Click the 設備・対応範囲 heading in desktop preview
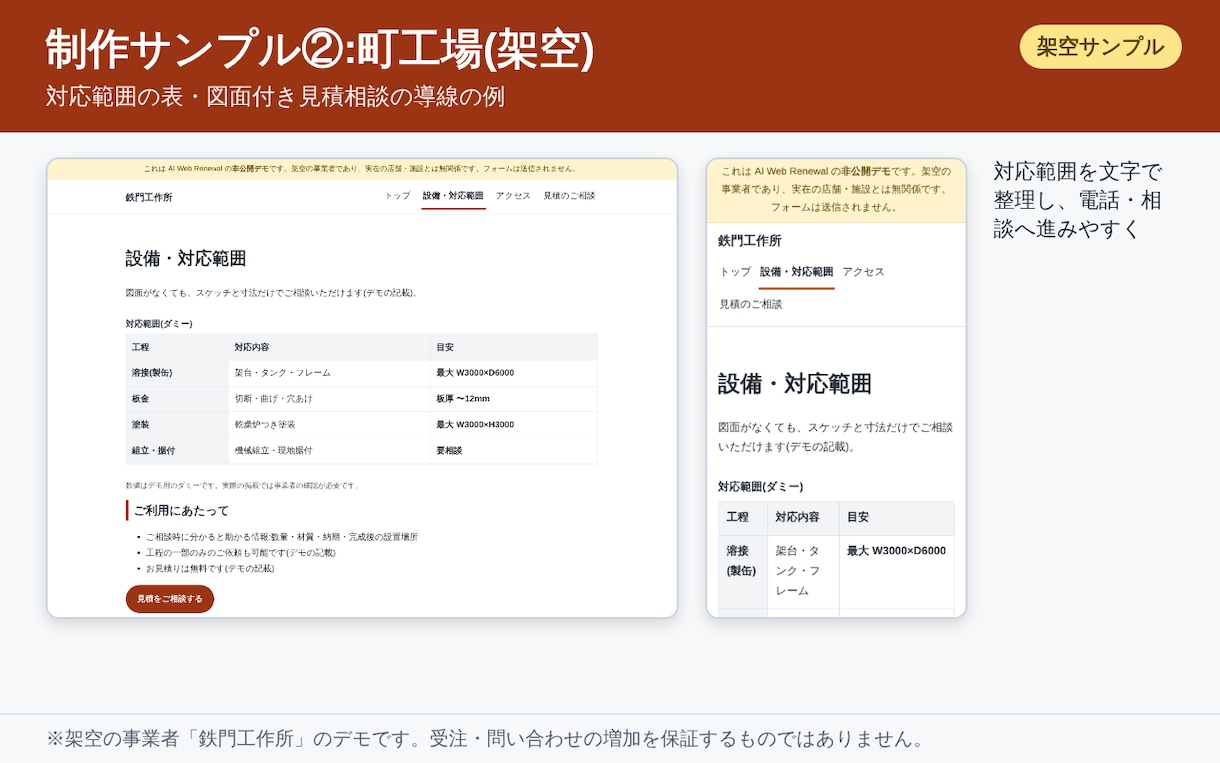1220x763 pixels. tap(186, 259)
